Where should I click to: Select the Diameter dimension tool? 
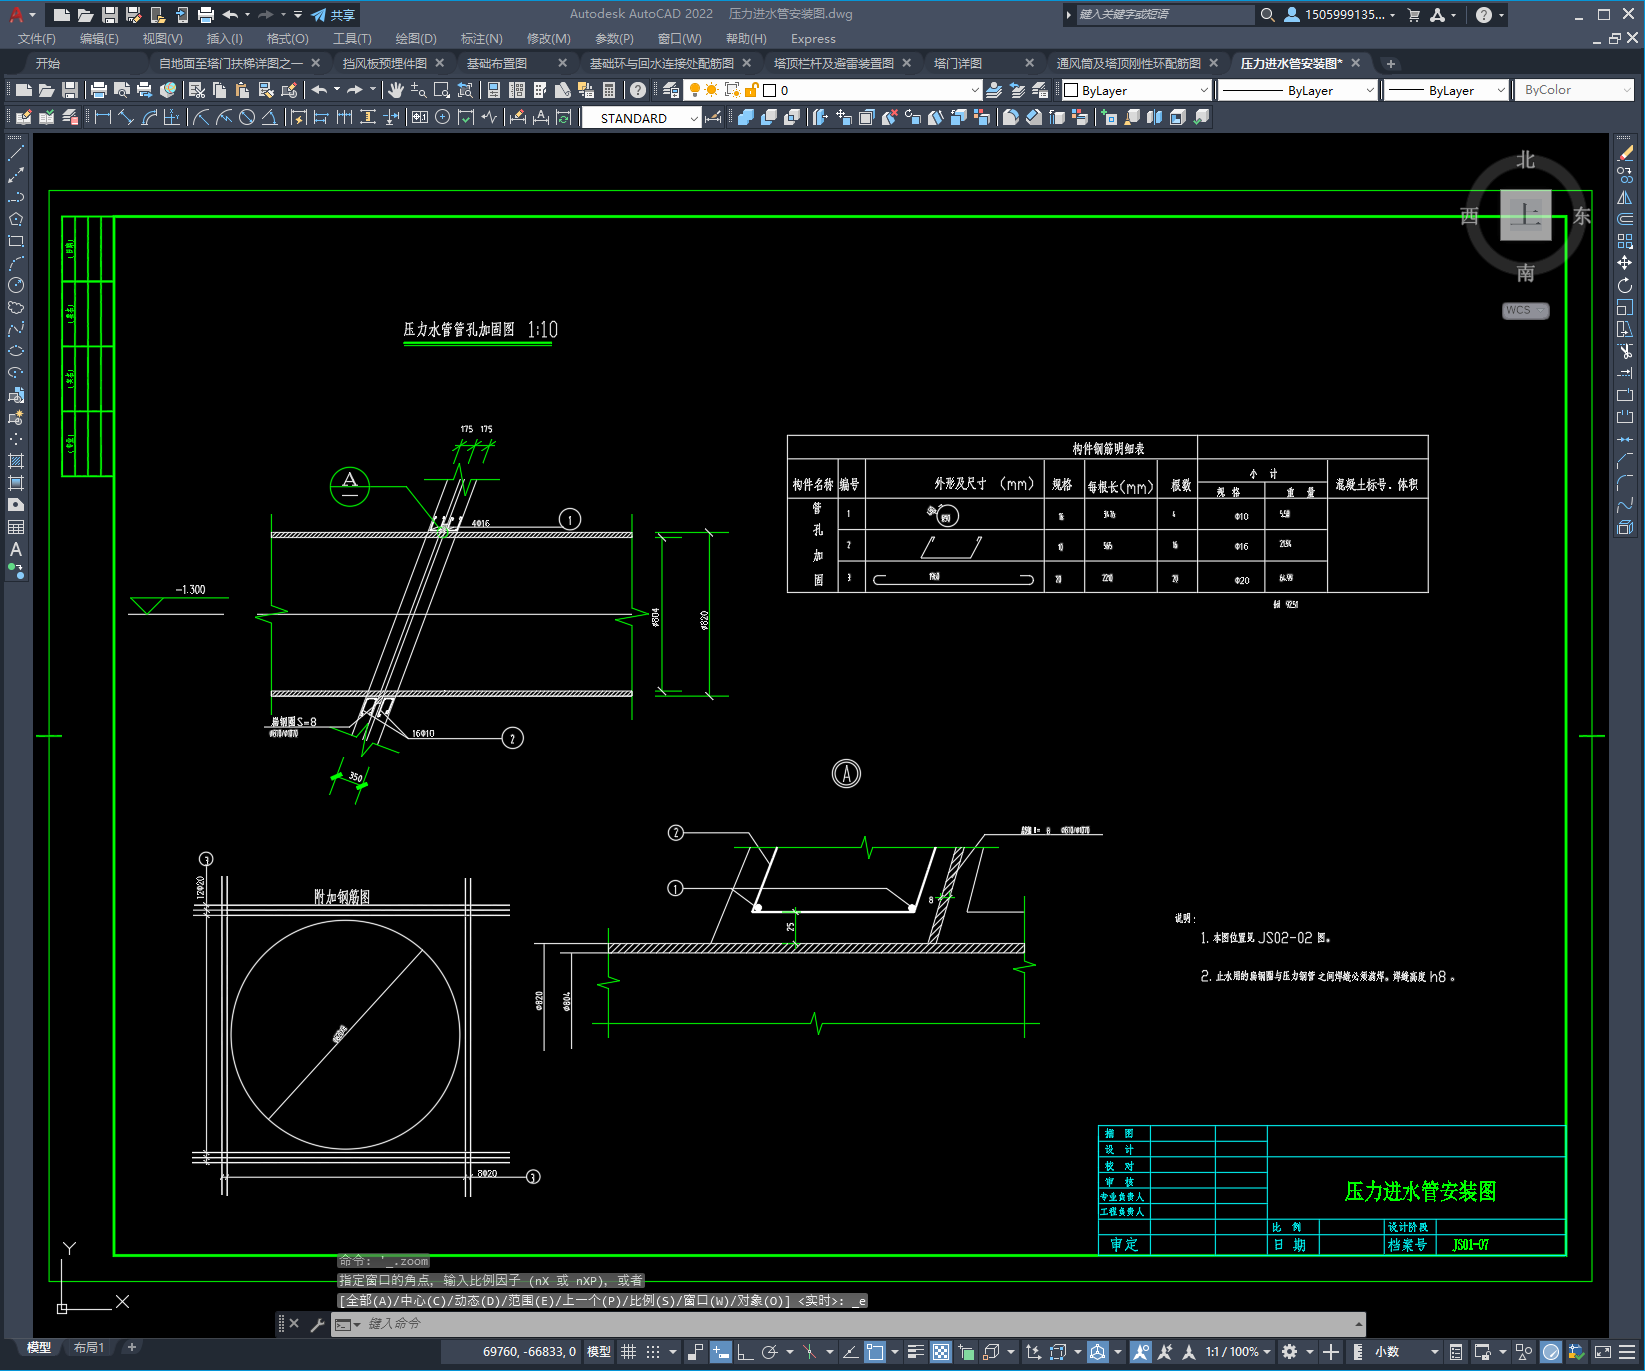(247, 117)
